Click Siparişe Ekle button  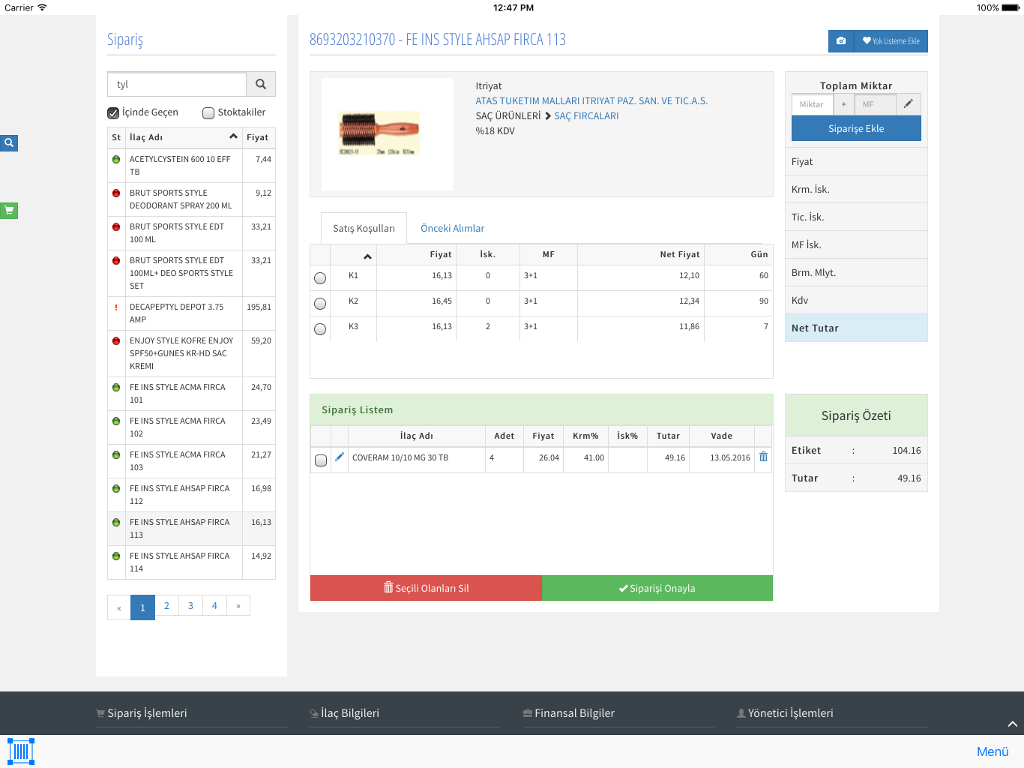pos(856,129)
